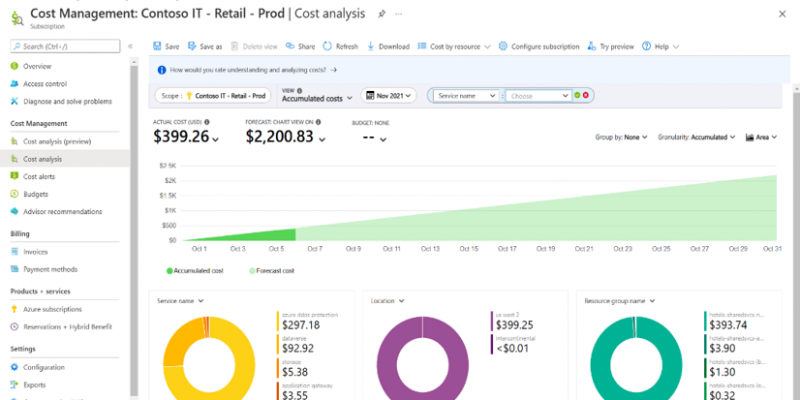Click the Search (Ctrl+/) field
Viewport: 800px width, 400px height.
(x=65, y=46)
